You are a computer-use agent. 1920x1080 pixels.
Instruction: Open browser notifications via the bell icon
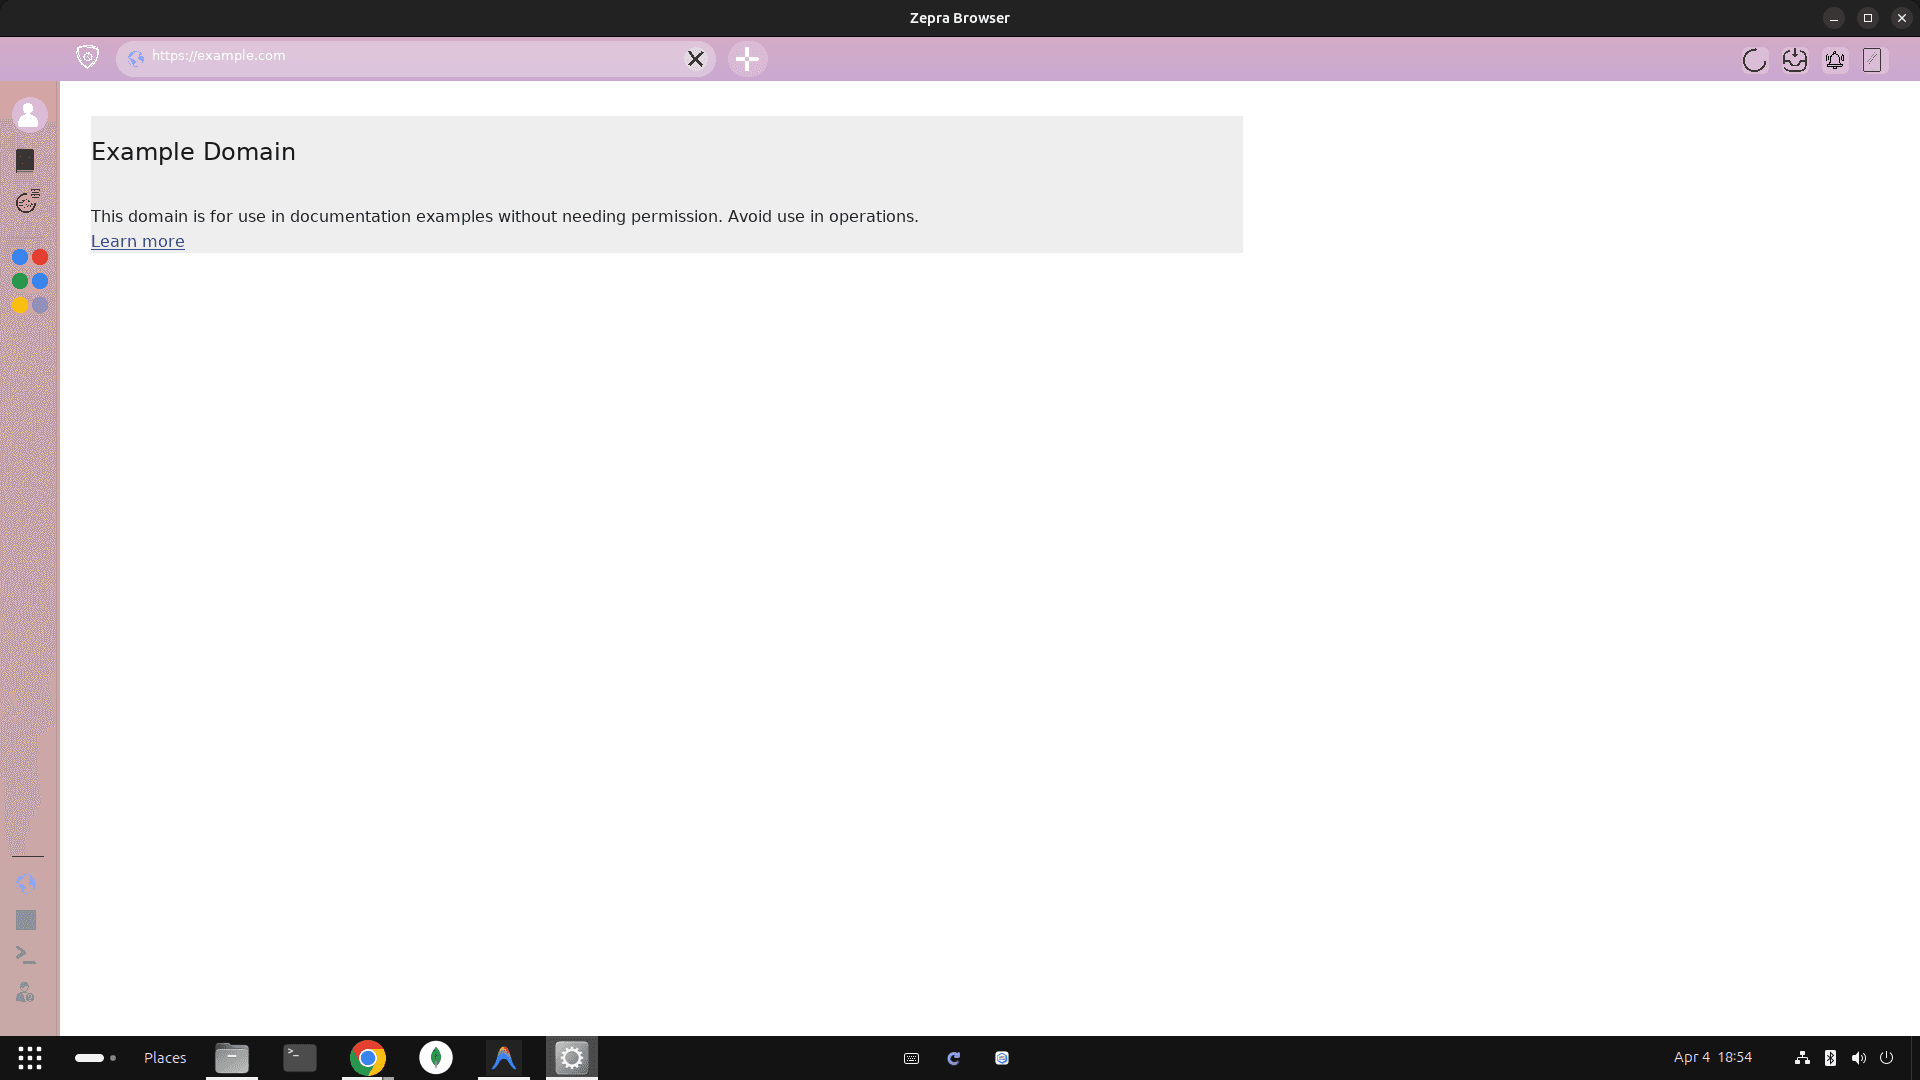pyautogui.click(x=1836, y=60)
